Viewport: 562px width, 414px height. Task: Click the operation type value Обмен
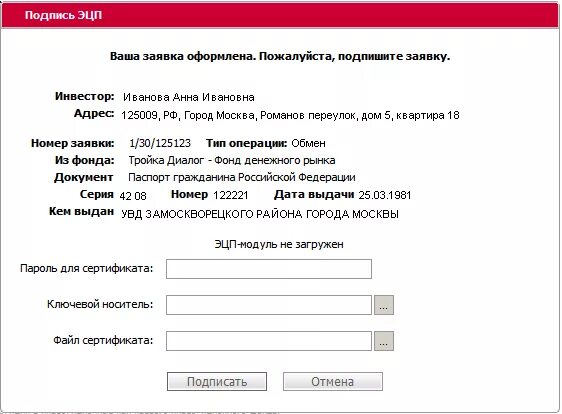tap(308, 143)
